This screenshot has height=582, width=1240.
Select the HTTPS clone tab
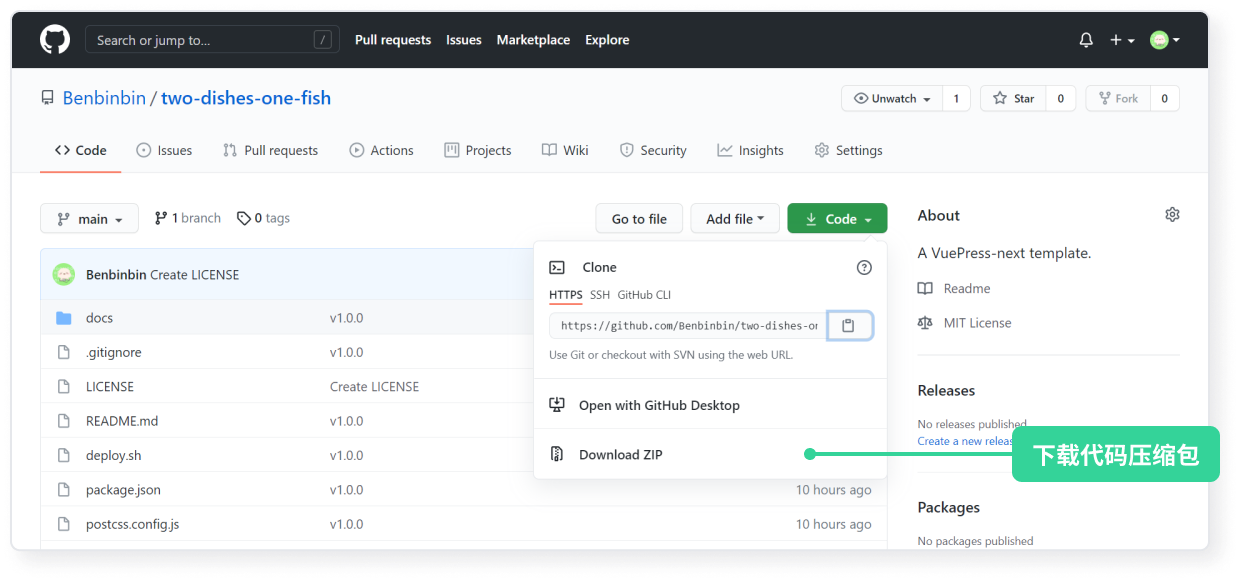coord(565,295)
